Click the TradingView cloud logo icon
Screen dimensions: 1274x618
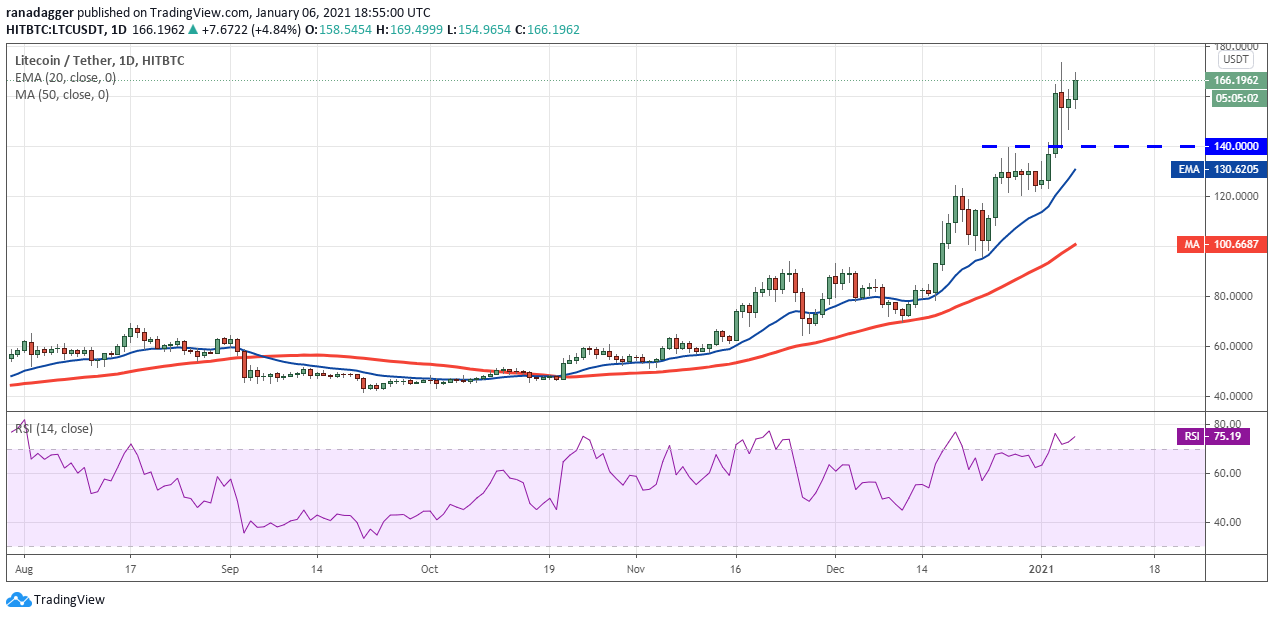[x=17, y=600]
